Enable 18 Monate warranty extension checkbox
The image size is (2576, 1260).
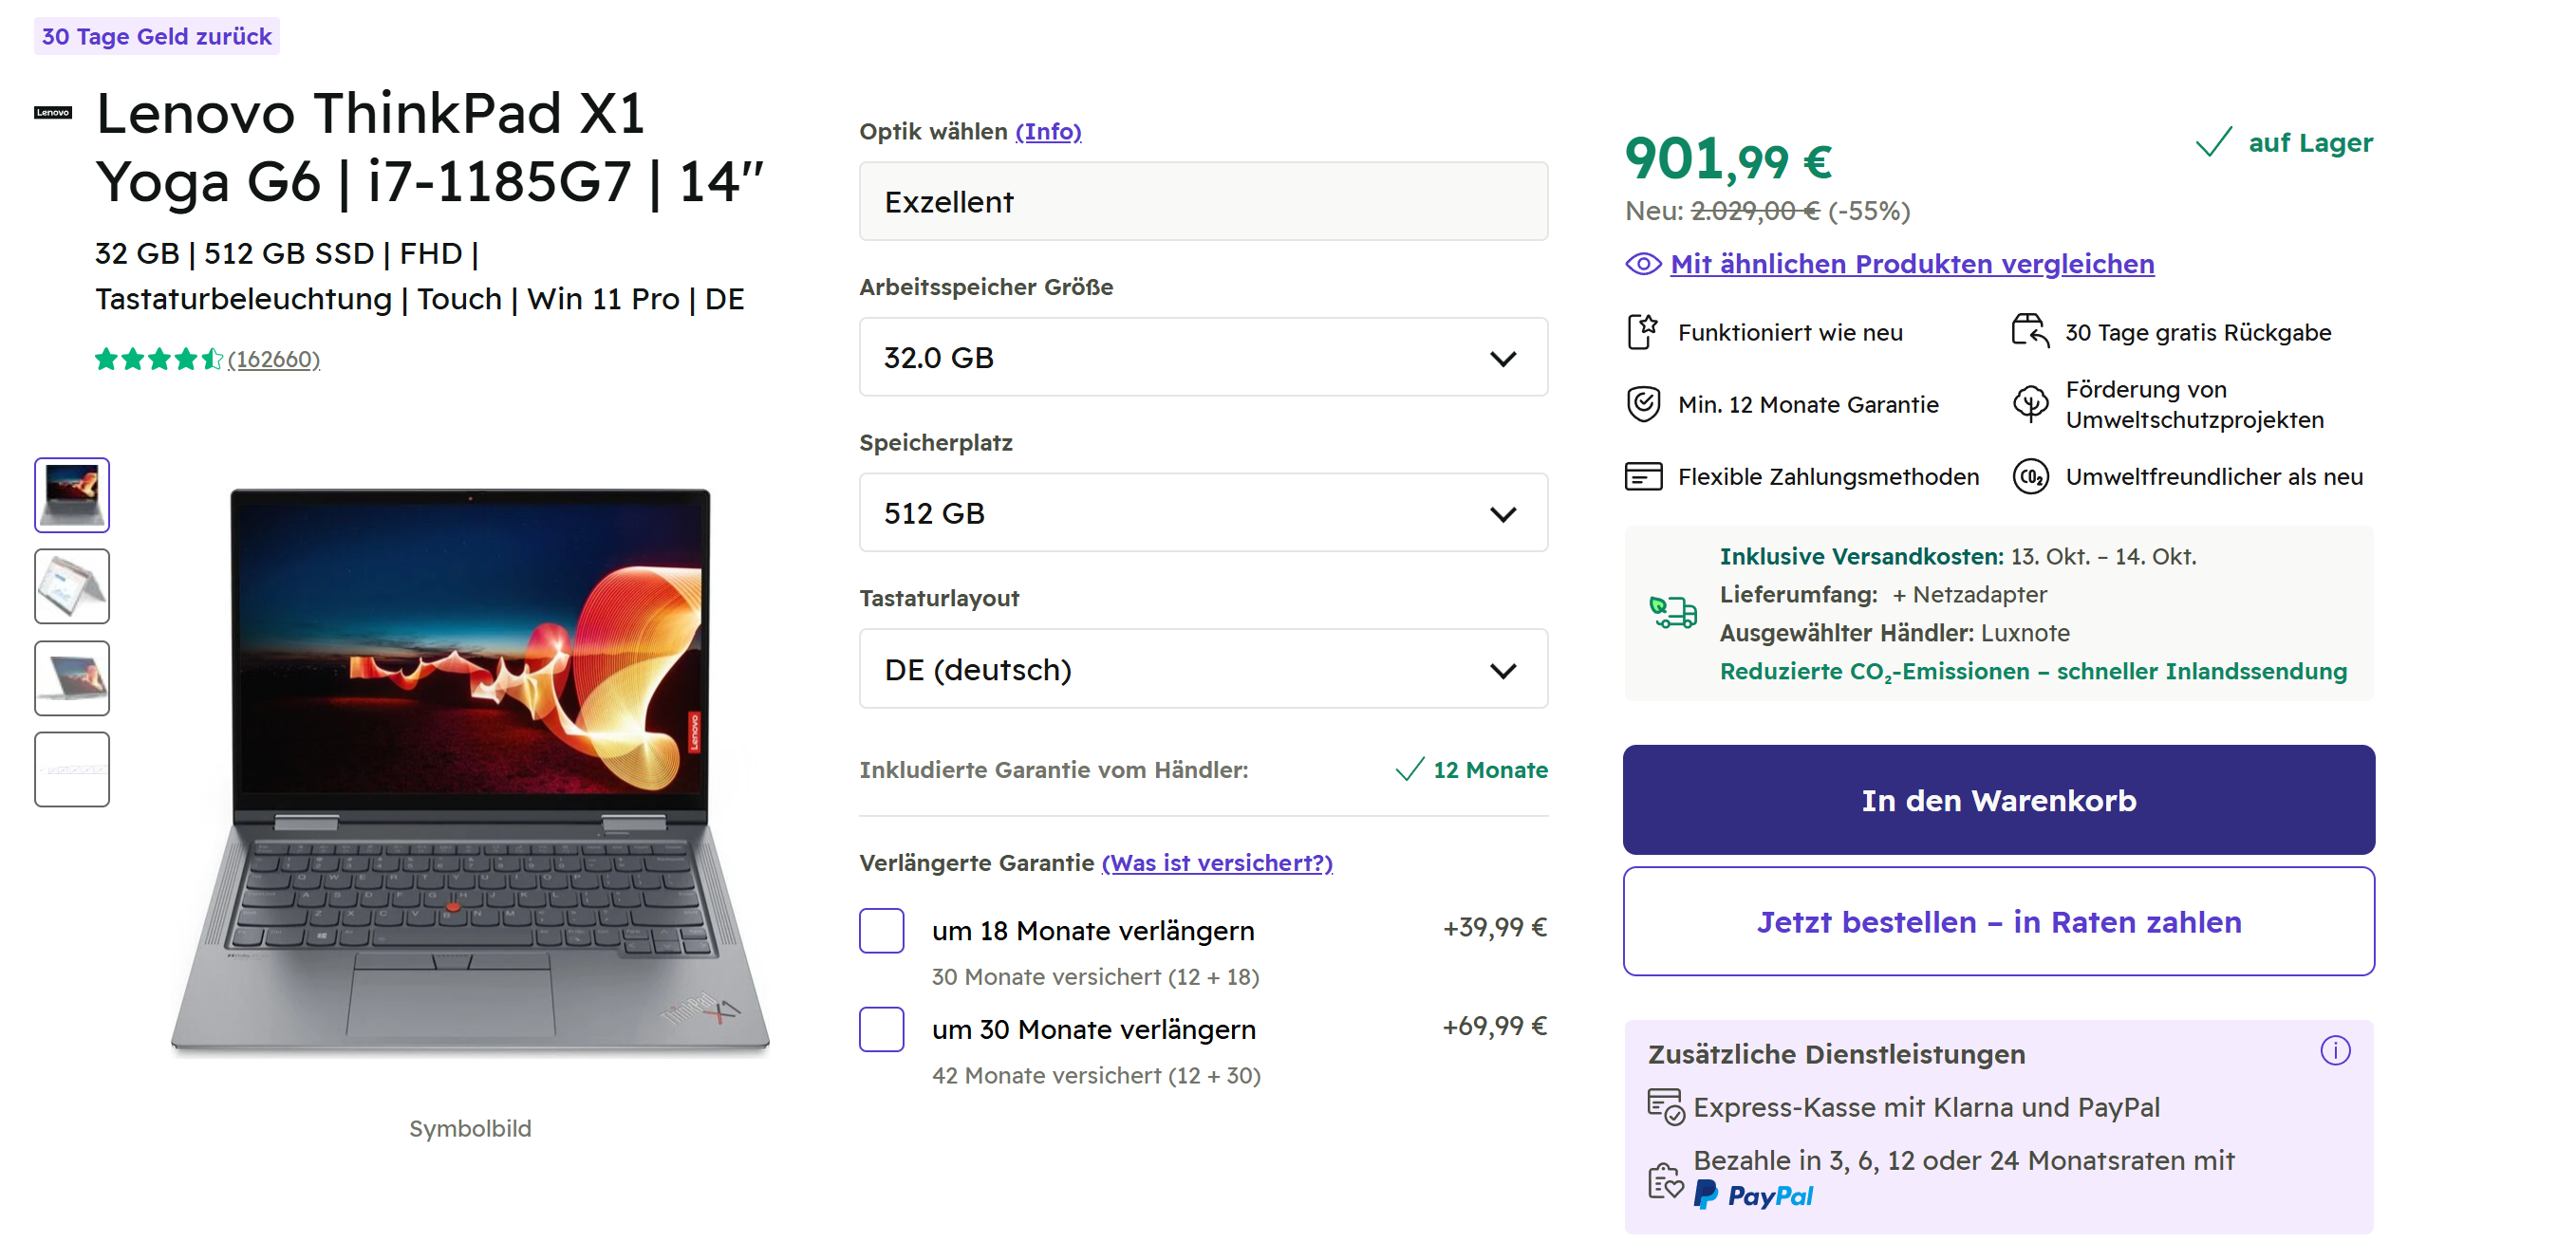pos(881,930)
